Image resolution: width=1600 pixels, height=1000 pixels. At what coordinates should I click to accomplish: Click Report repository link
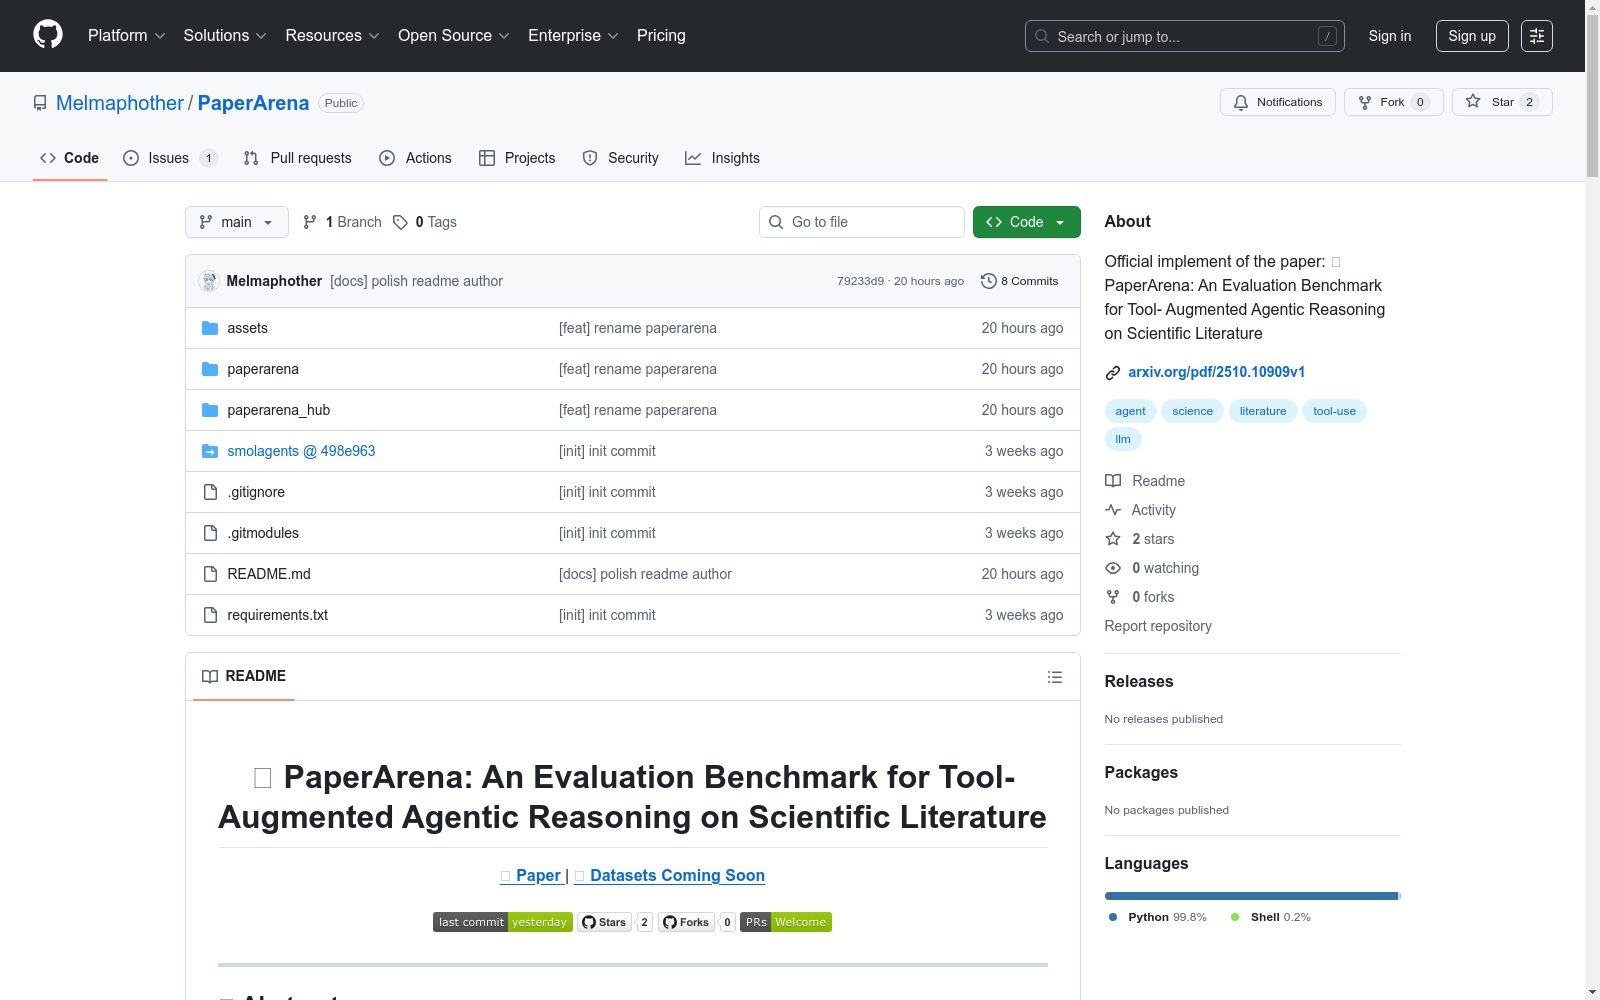click(x=1158, y=626)
